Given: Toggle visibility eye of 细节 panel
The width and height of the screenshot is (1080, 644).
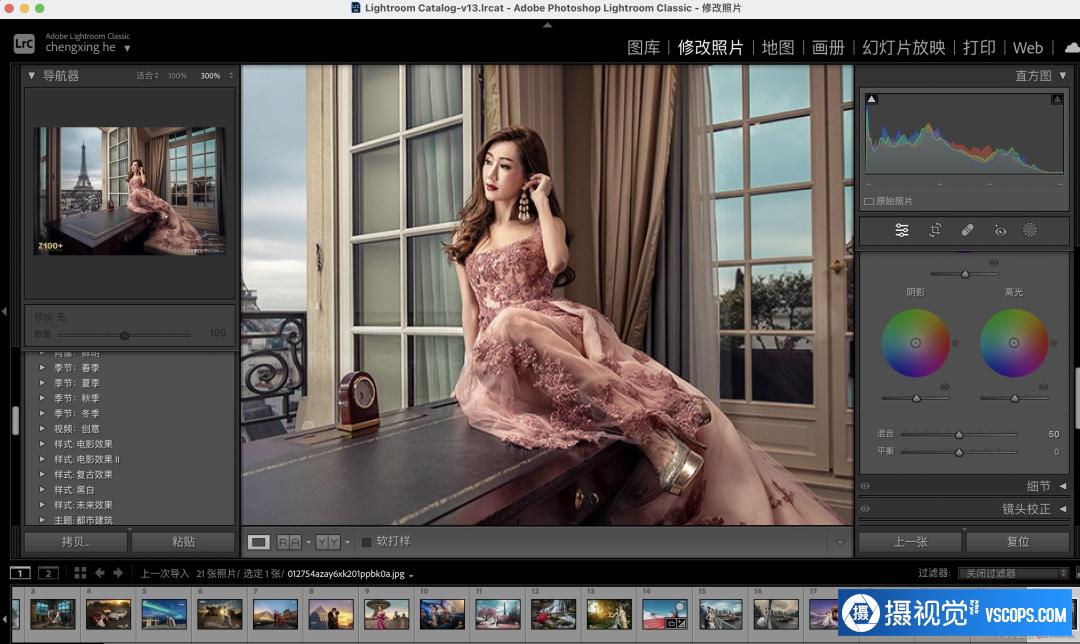Looking at the screenshot, I should tap(865, 486).
